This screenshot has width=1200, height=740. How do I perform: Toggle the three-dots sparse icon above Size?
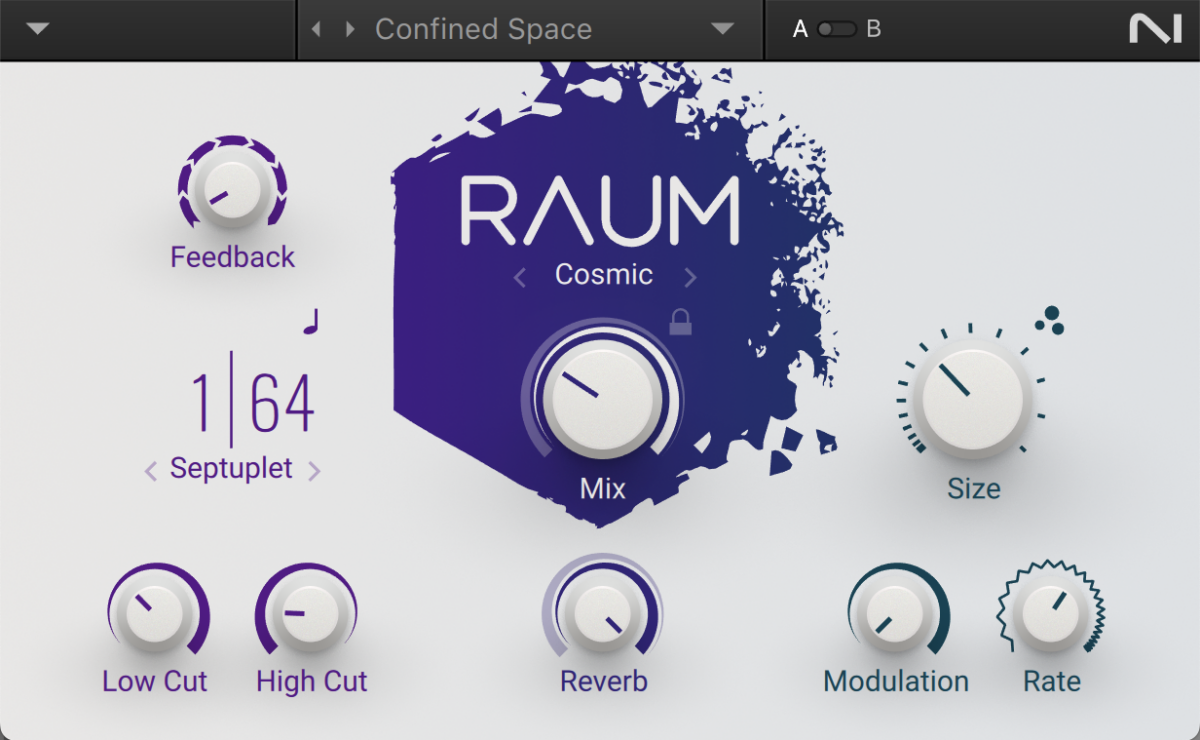[1050, 320]
